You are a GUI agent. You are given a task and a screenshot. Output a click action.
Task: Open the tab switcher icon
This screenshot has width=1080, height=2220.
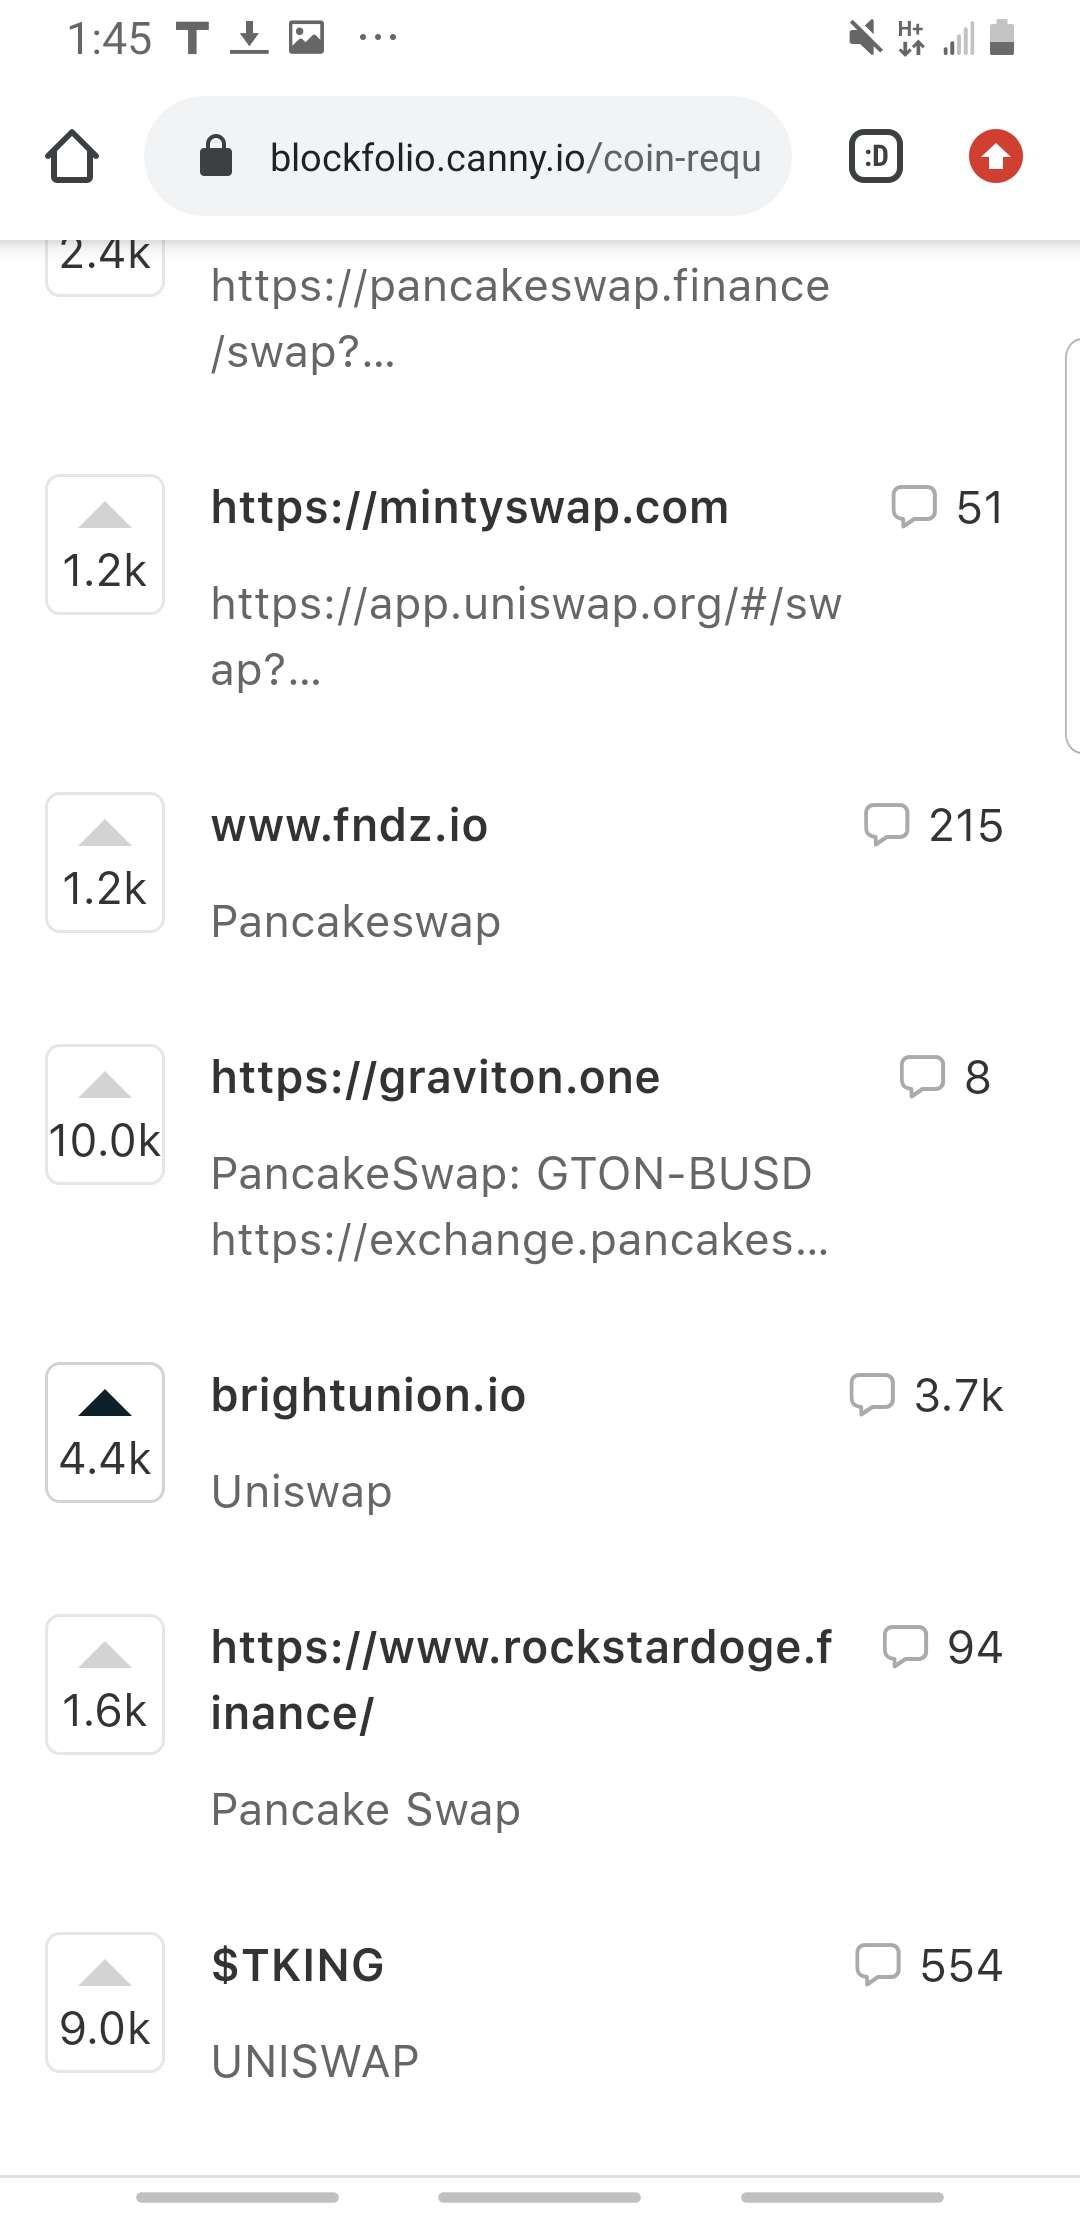point(876,157)
